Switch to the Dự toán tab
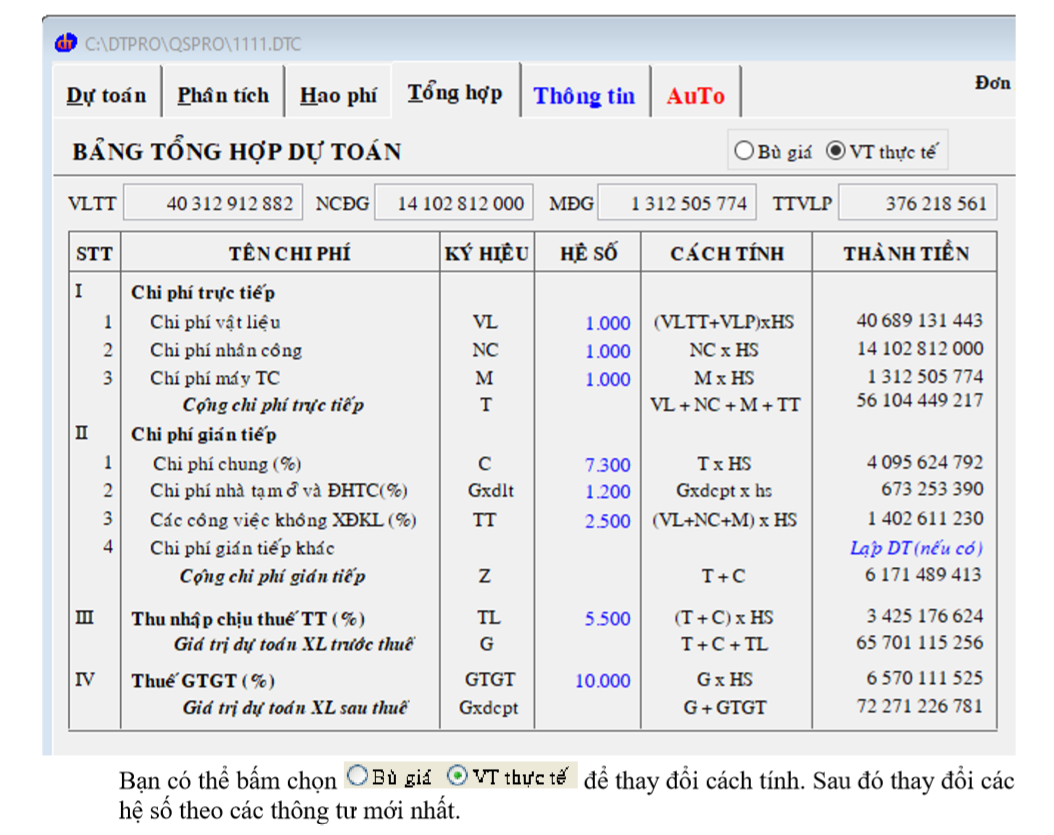Screen dimensions: 1054x835 106,96
